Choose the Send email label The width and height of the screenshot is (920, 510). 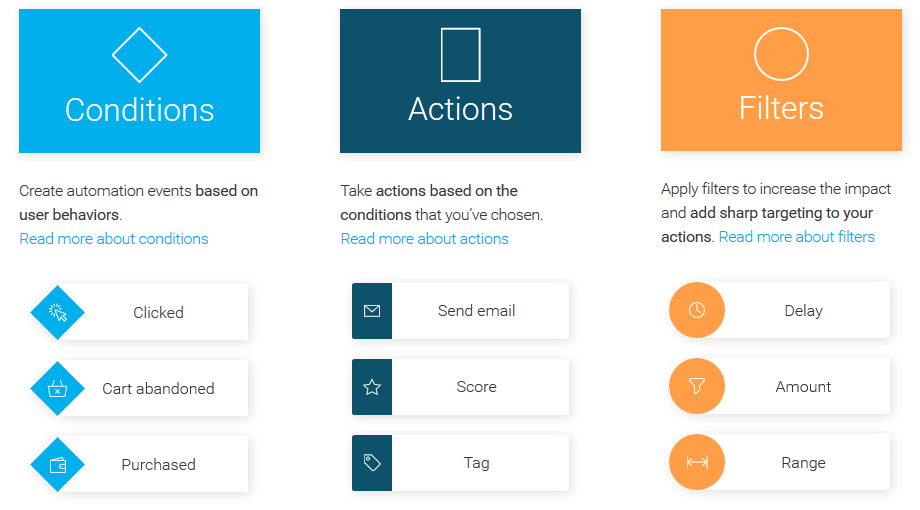click(x=476, y=310)
